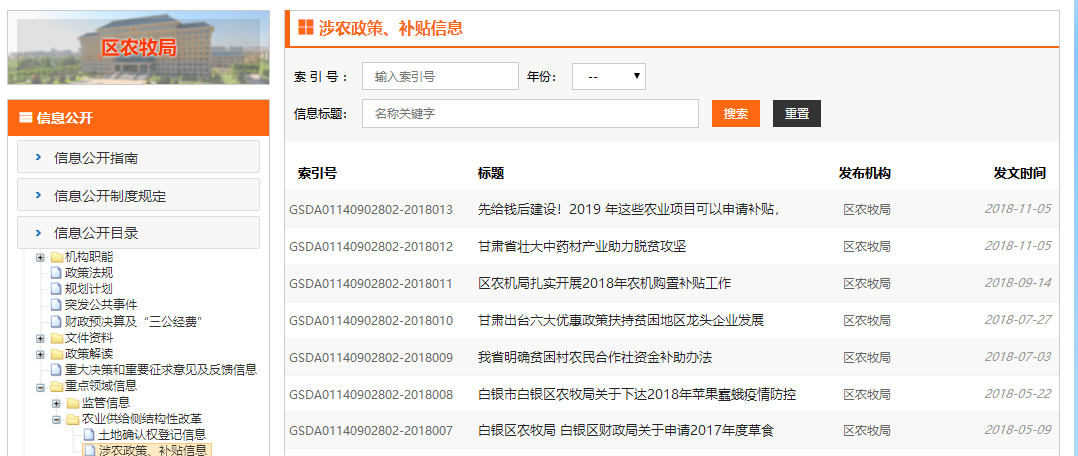The height and width of the screenshot is (456, 1078).
Task: Open 财政预决算及“三公经费” tree item
Action: click(133, 321)
